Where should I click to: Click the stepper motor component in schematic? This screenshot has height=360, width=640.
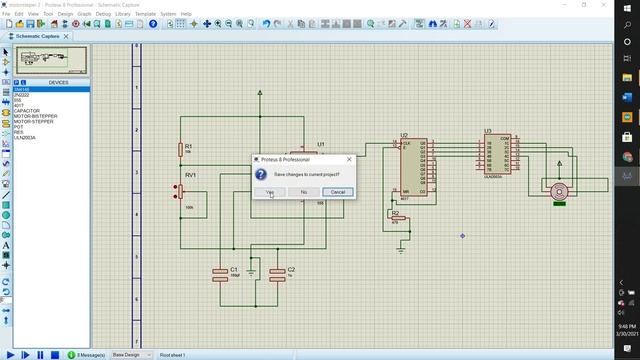559,191
